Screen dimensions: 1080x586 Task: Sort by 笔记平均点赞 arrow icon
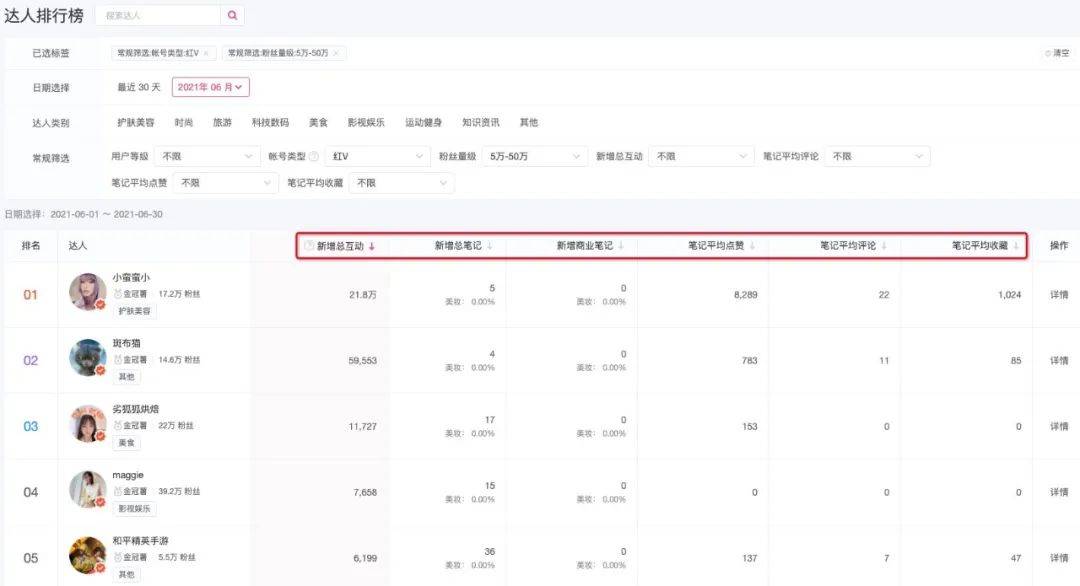pyautogui.click(x=752, y=246)
